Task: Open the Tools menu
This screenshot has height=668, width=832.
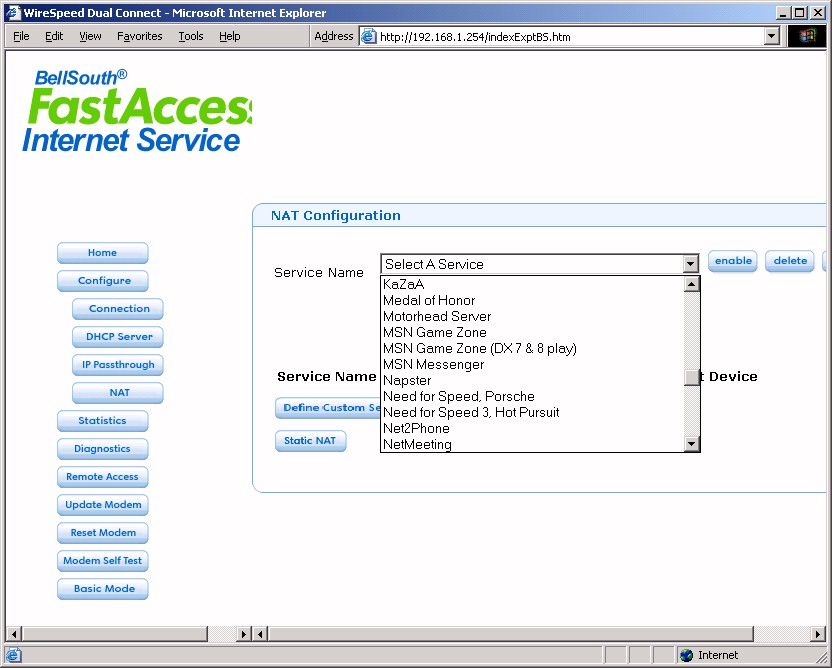Action: click(190, 36)
